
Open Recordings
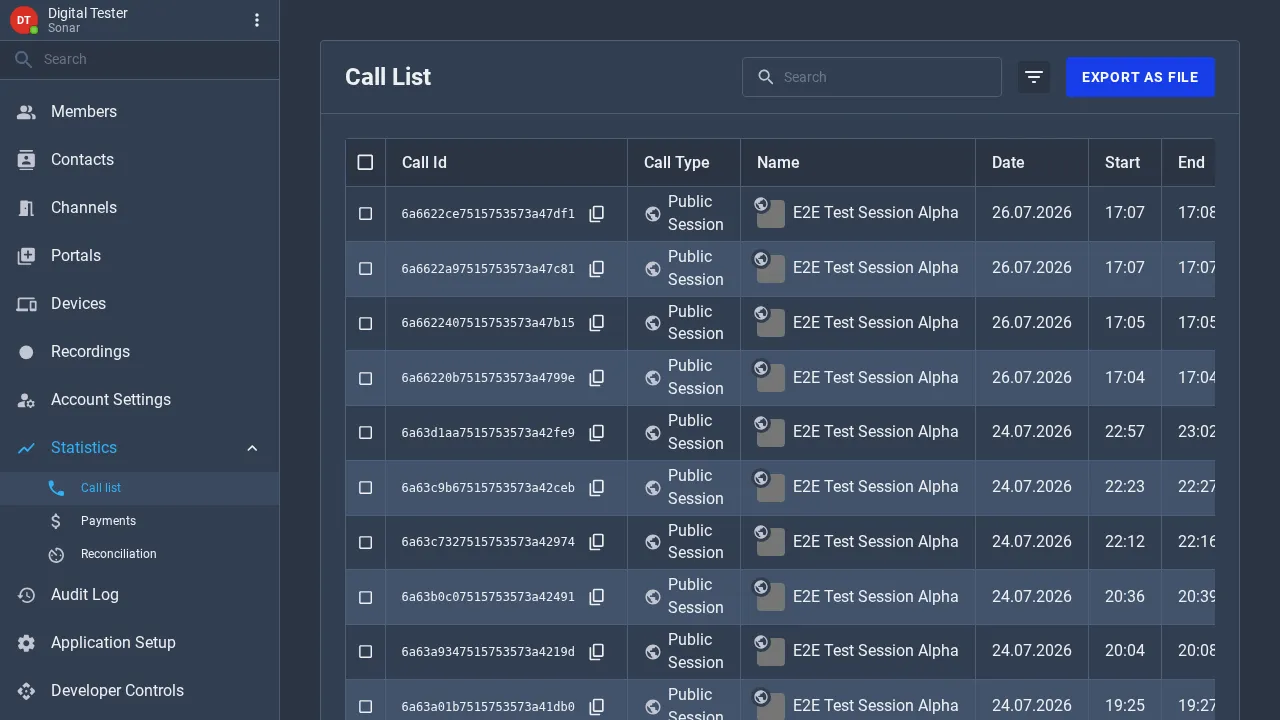tap(140, 352)
